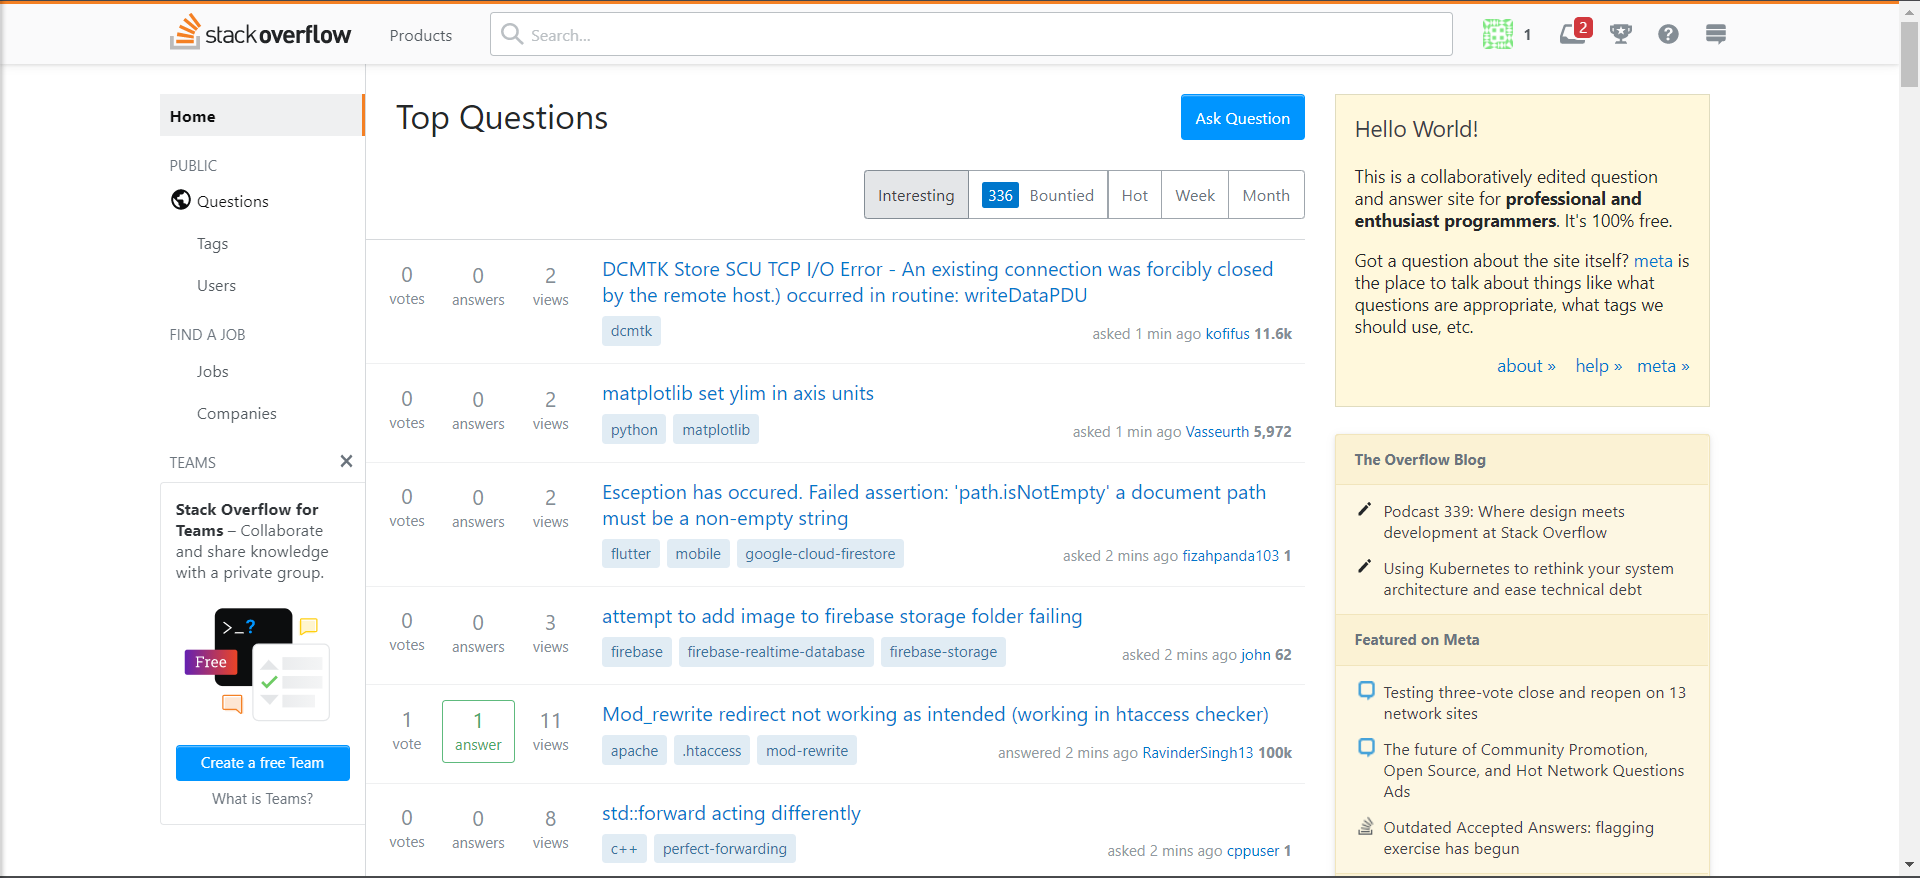
Task: Open user RavinderSingh13 profile
Action: click(x=1197, y=753)
